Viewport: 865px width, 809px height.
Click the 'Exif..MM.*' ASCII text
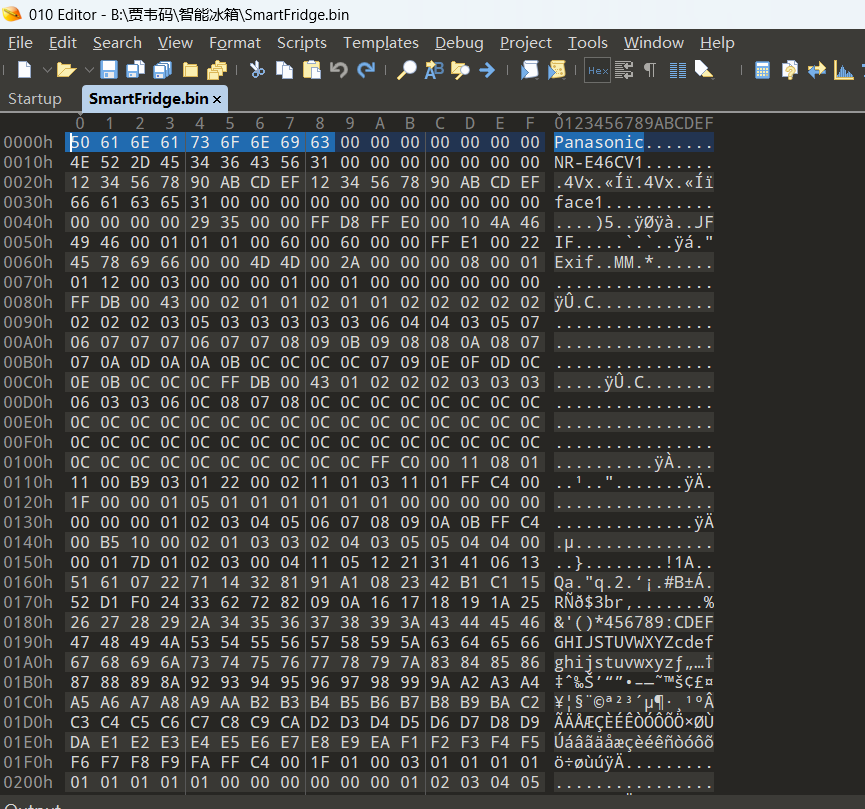604,262
